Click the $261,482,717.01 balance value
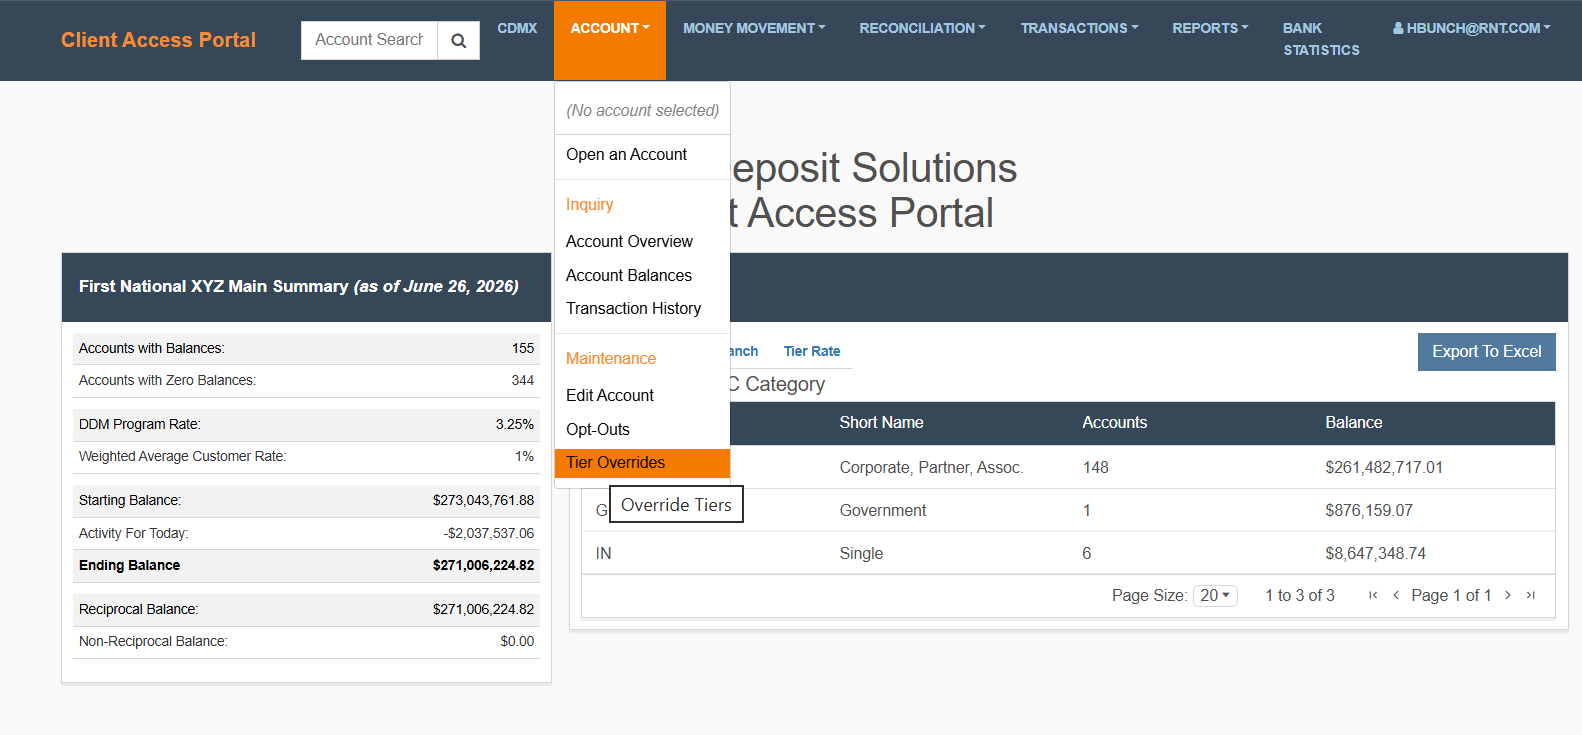 point(1384,468)
